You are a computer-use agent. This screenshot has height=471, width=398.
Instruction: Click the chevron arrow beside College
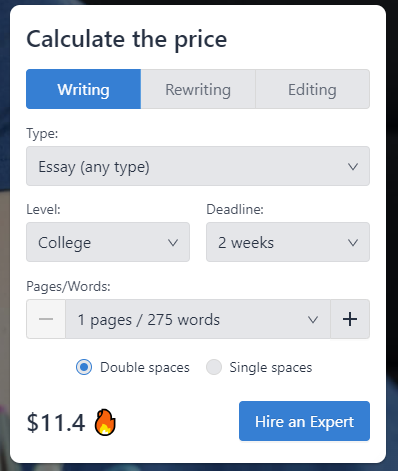(x=173, y=242)
